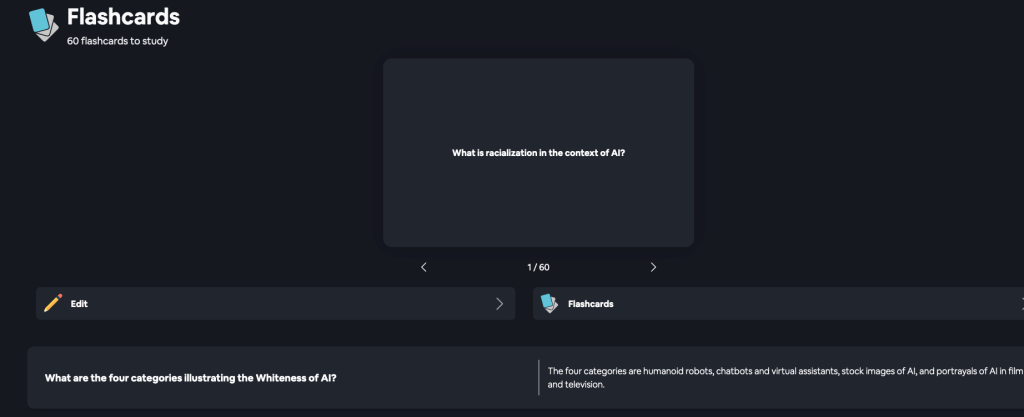Advance to the next flashcard
The height and width of the screenshot is (417, 1024).
tap(653, 267)
